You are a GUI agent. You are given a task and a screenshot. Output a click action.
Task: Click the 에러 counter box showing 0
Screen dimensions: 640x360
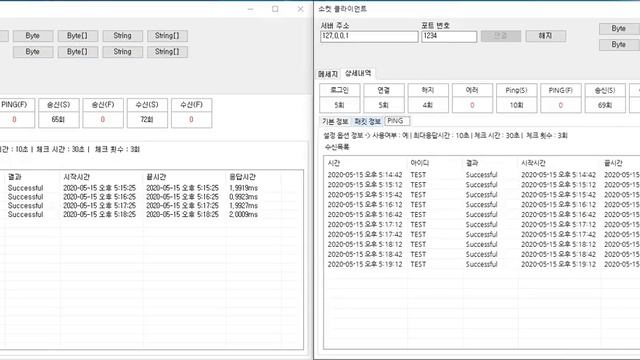click(472, 98)
